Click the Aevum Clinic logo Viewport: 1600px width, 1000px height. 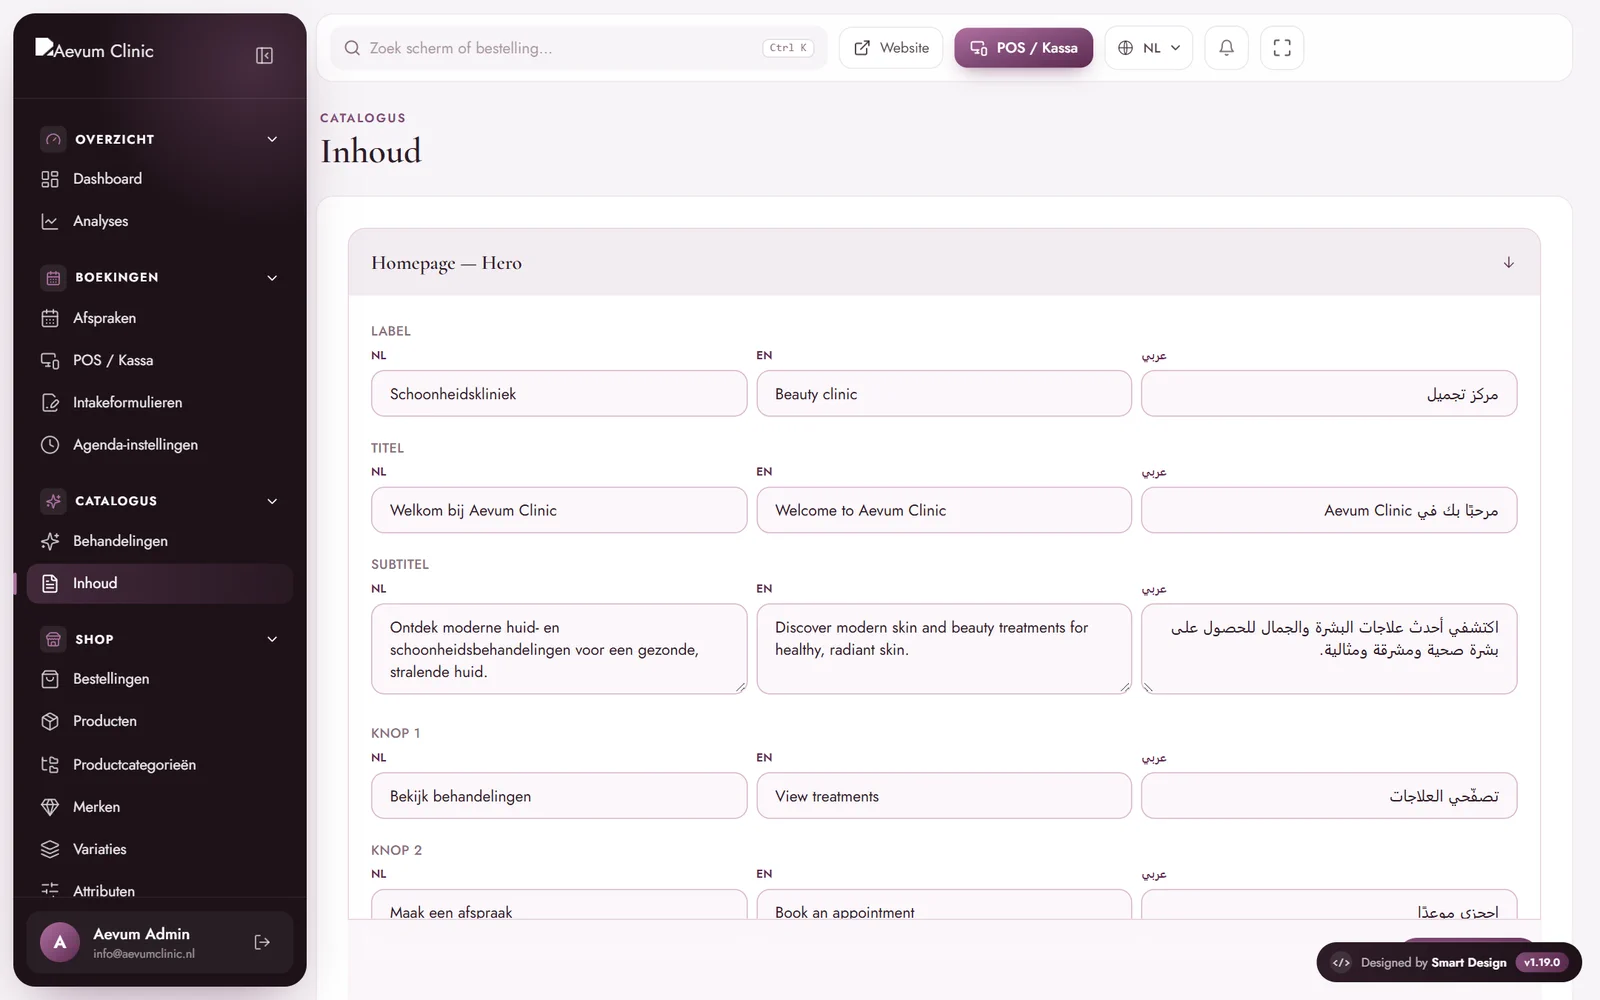95,50
